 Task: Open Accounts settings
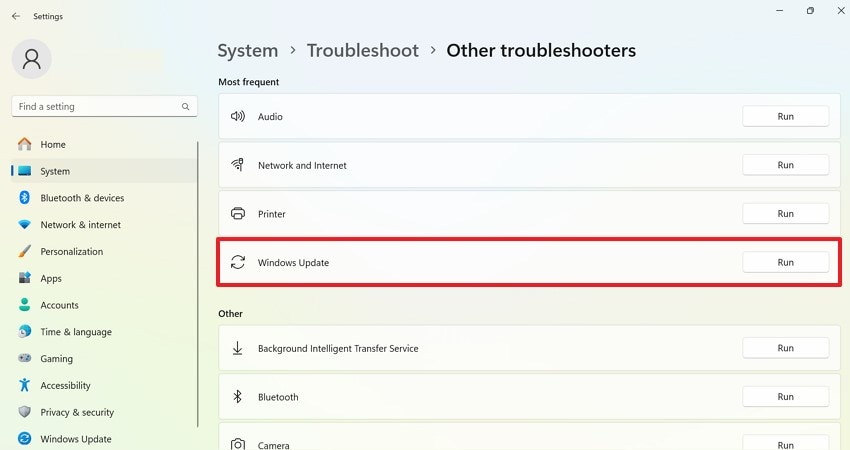[104, 305]
